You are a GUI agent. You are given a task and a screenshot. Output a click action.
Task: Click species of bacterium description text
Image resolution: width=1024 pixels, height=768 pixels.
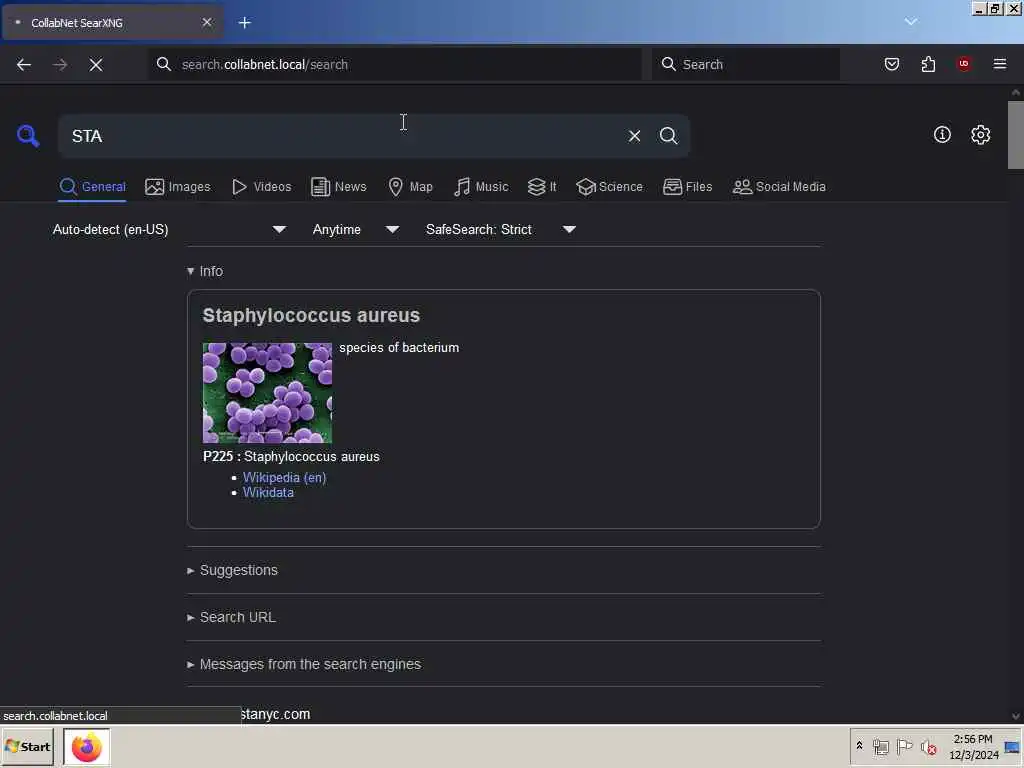click(x=399, y=347)
